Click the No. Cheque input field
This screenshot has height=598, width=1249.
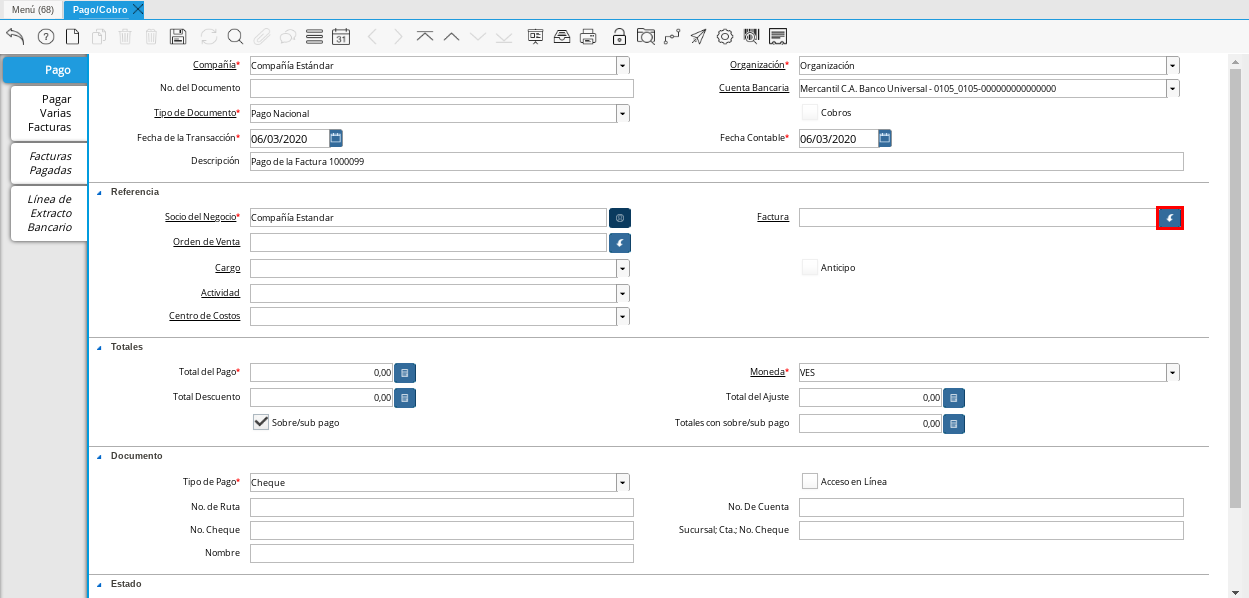point(441,530)
